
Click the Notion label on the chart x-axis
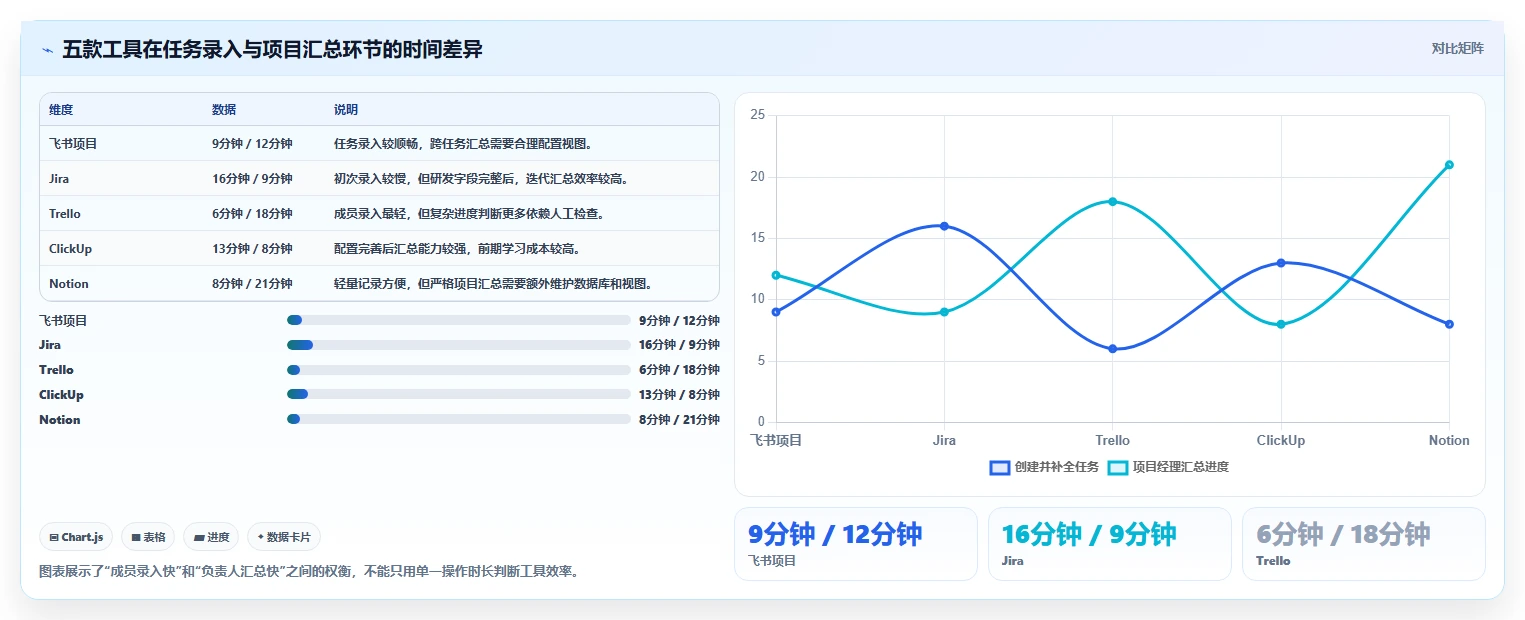point(1449,441)
